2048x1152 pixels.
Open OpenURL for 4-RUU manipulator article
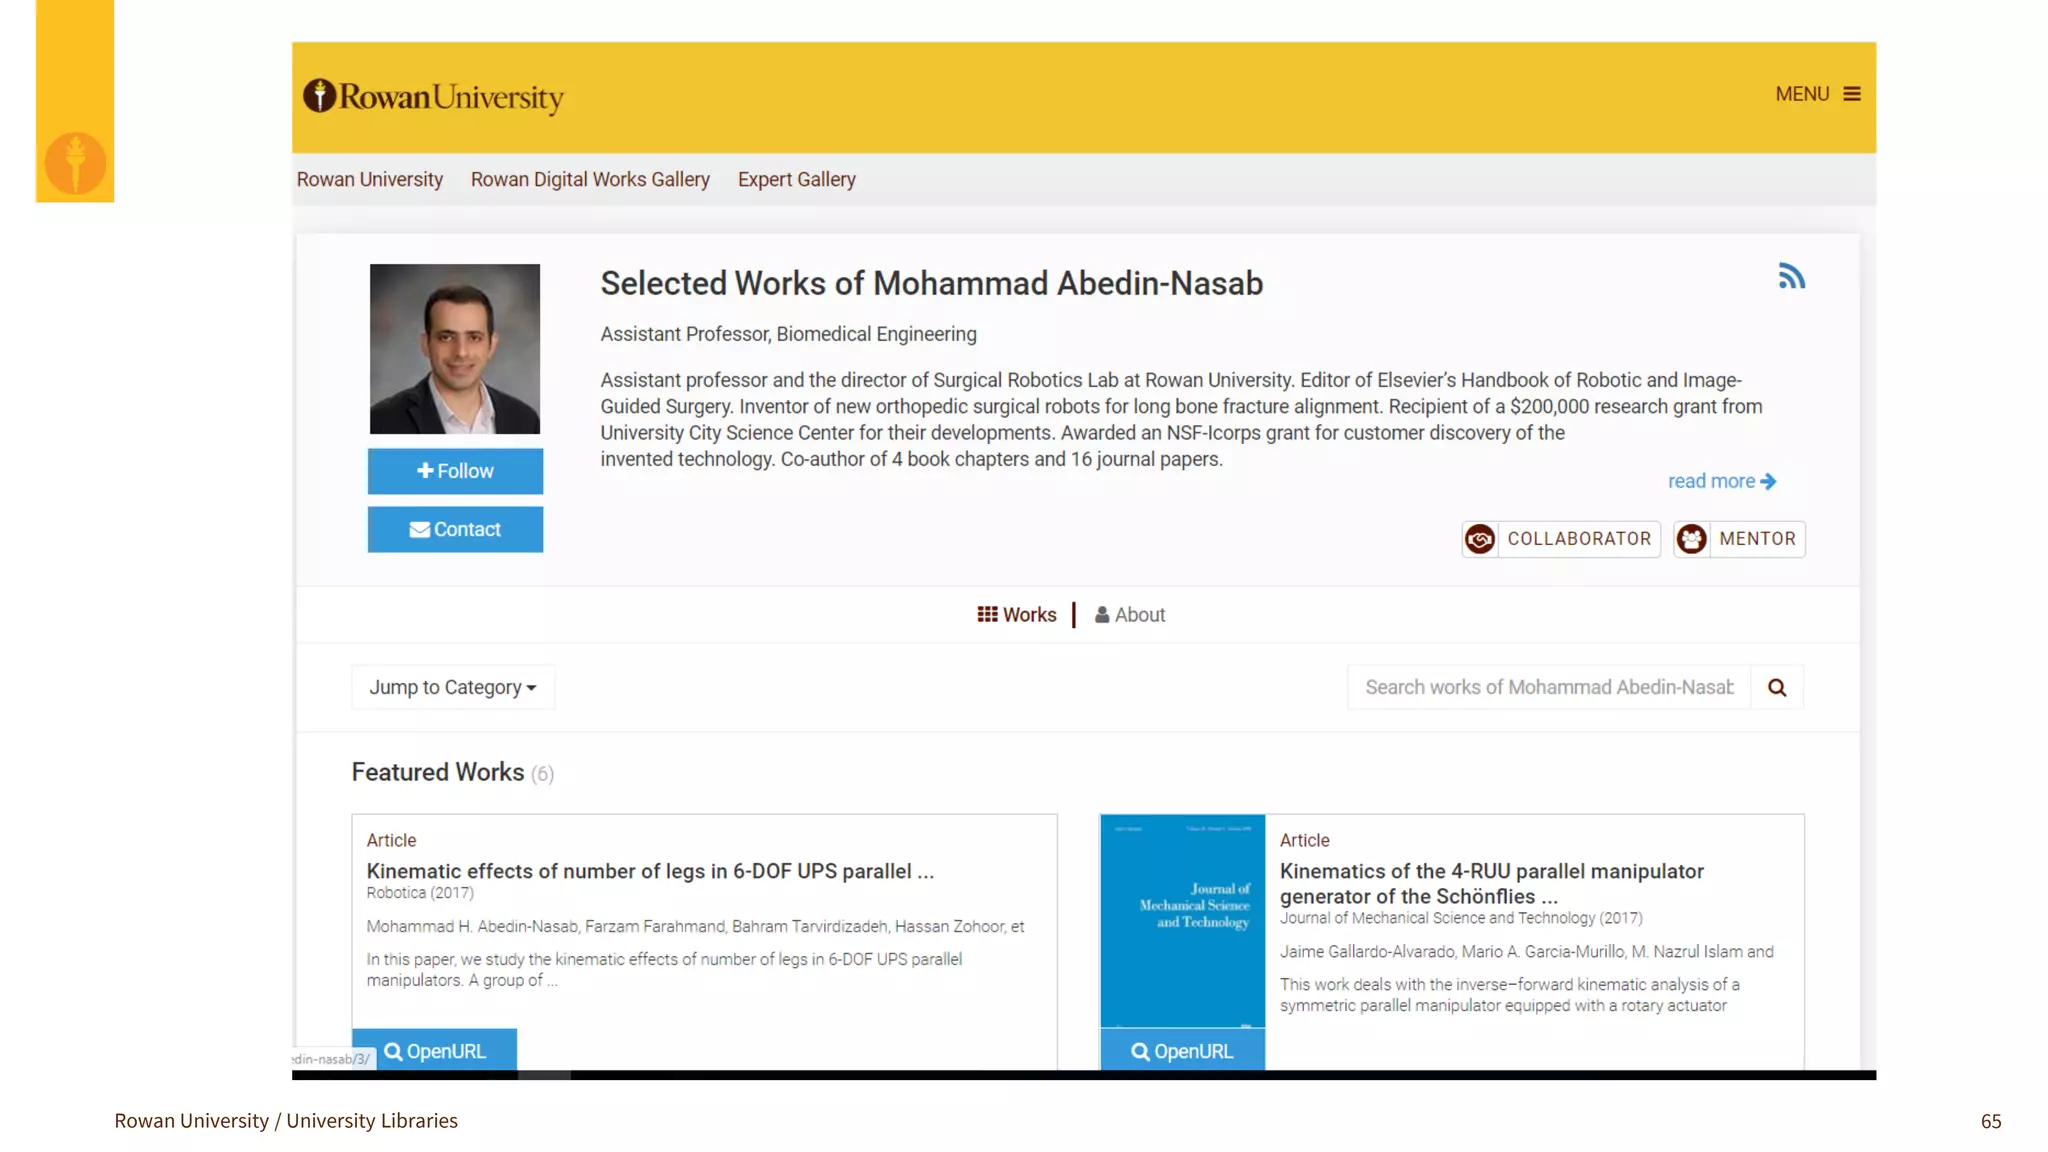[x=1182, y=1050]
